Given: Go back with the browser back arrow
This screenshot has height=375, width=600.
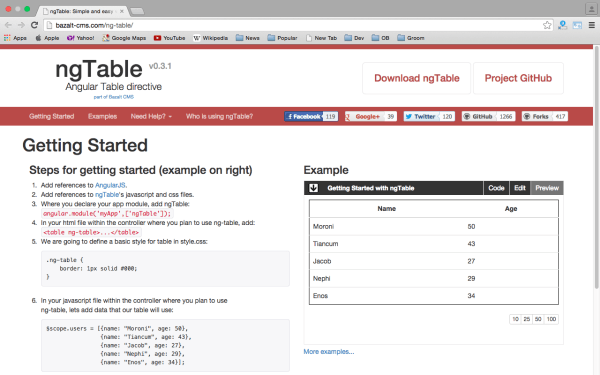Looking at the screenshot, I should point(8,25).
